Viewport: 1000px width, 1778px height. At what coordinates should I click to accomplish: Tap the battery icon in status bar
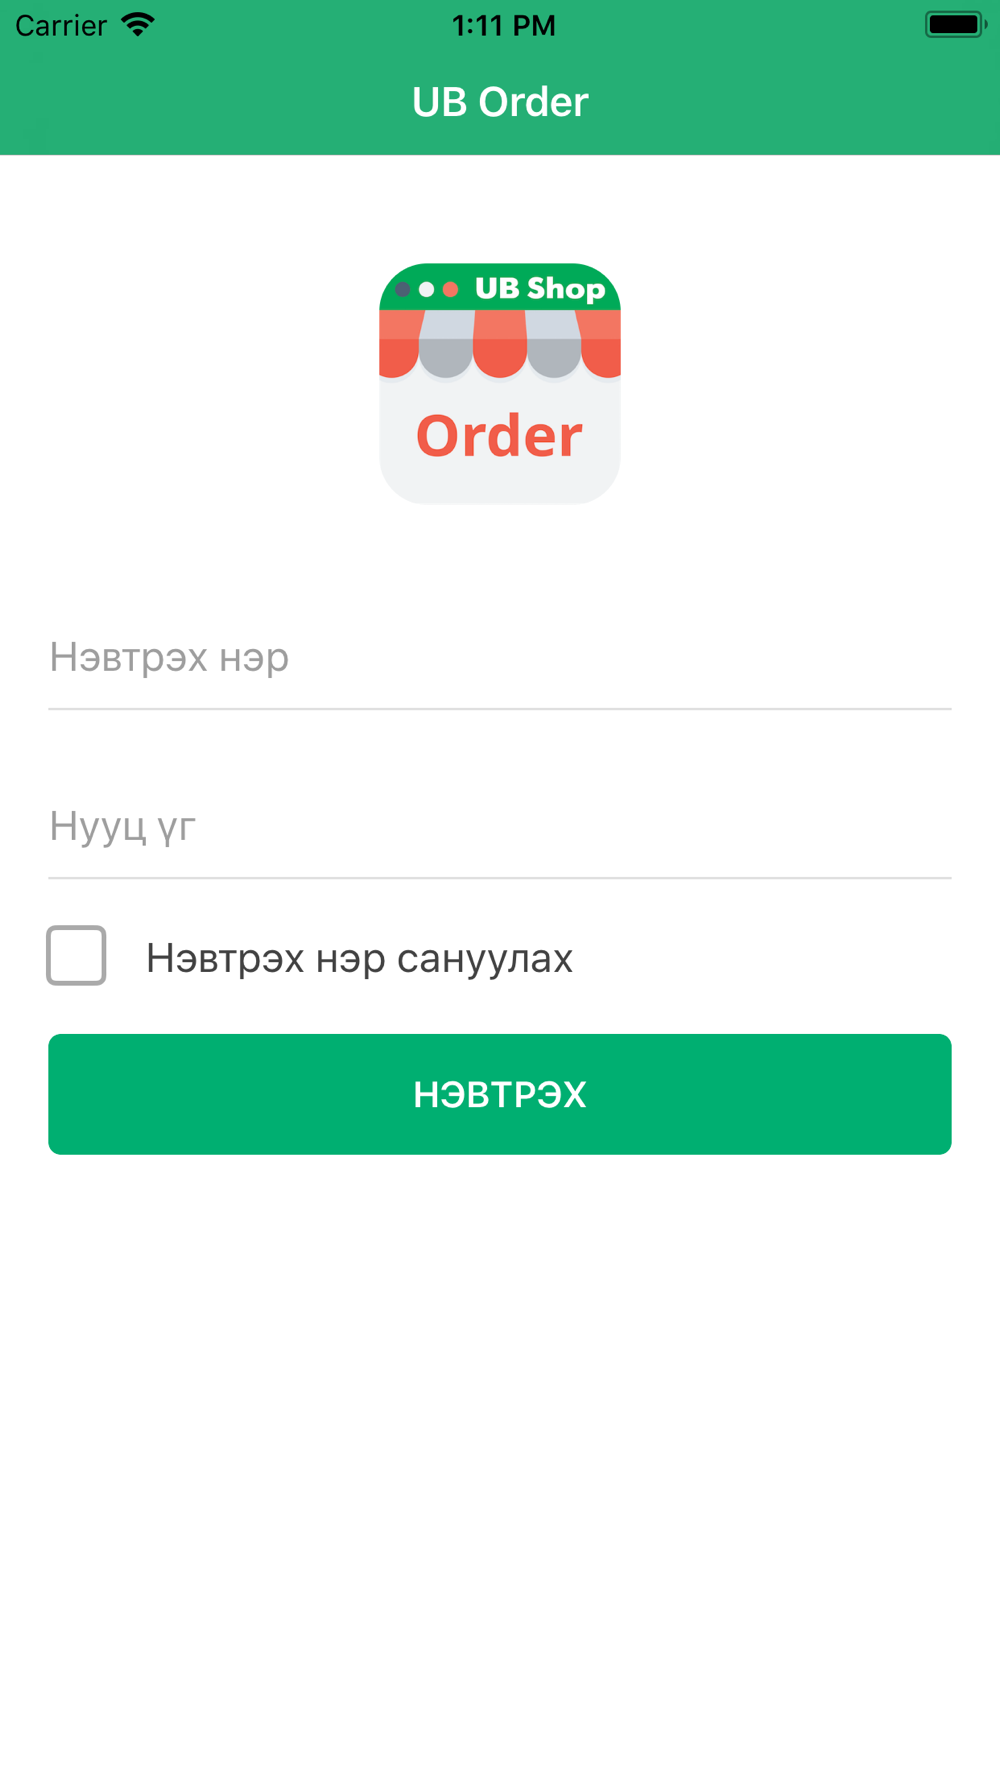[955, 24]
